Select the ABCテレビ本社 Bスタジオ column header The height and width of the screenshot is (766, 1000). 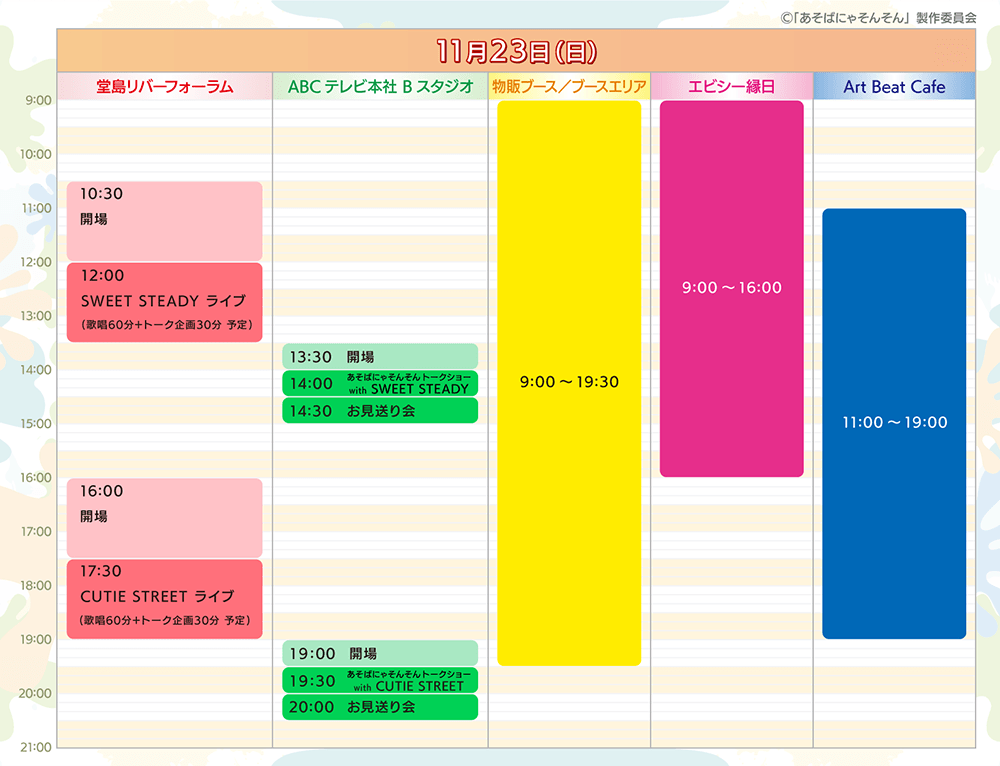coord(380,87)
